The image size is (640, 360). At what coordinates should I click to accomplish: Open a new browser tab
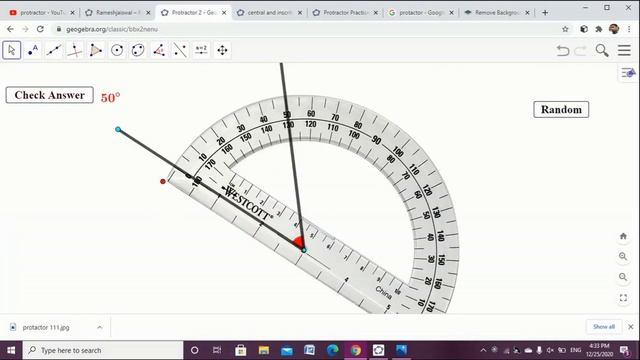[545, 13]
